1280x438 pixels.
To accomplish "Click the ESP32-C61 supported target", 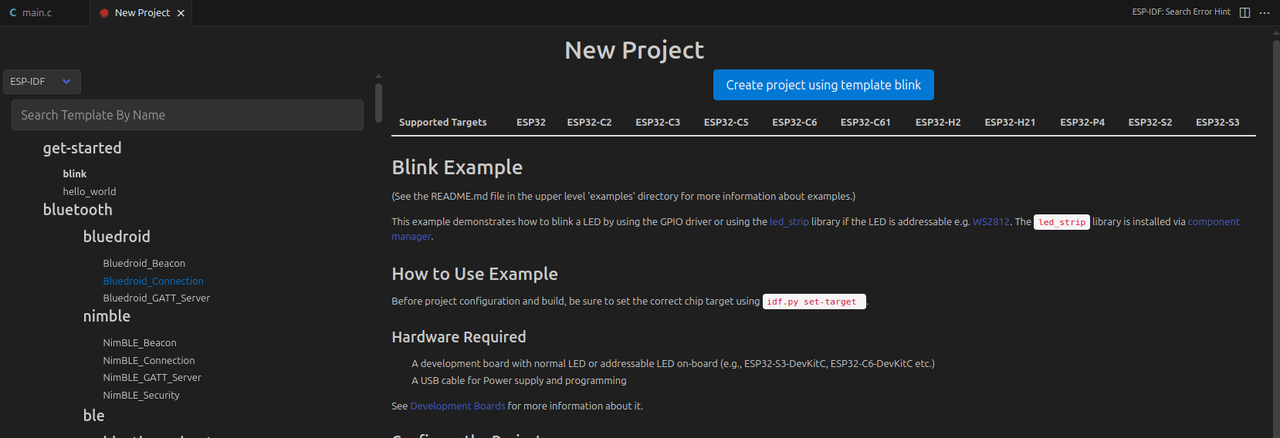I will click(x=865, y=123).
